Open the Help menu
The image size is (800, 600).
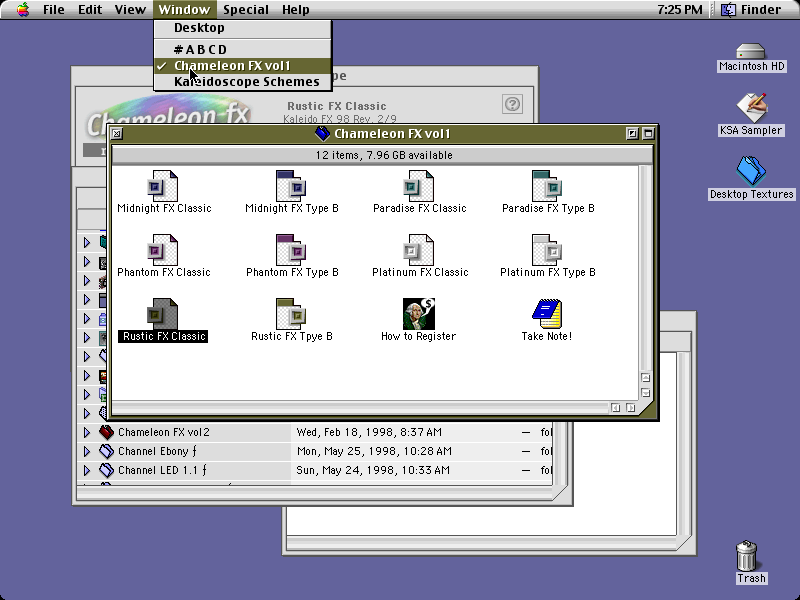tap(295, 9)
